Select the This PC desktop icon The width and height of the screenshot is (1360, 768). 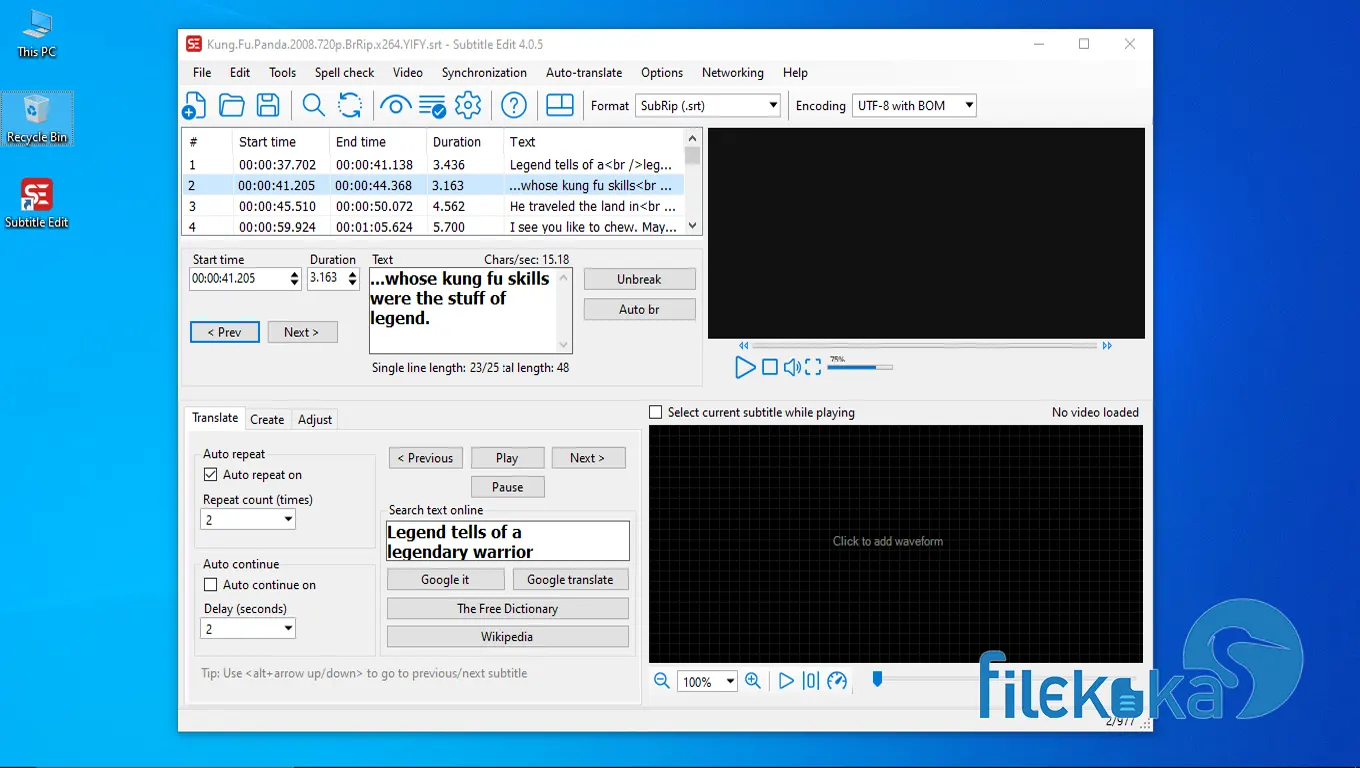[37, 33]
